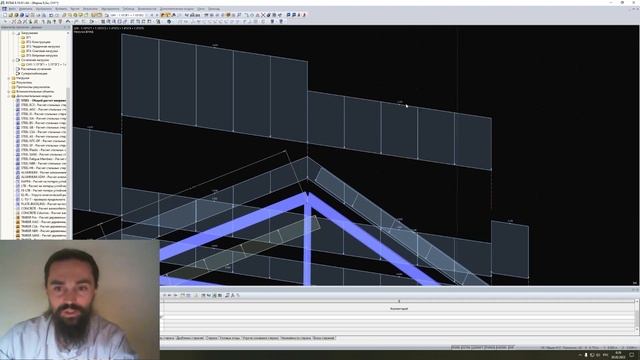Open the Windows notification center icon
This screenshot has height=360, width=640.
tap(632, 355)
